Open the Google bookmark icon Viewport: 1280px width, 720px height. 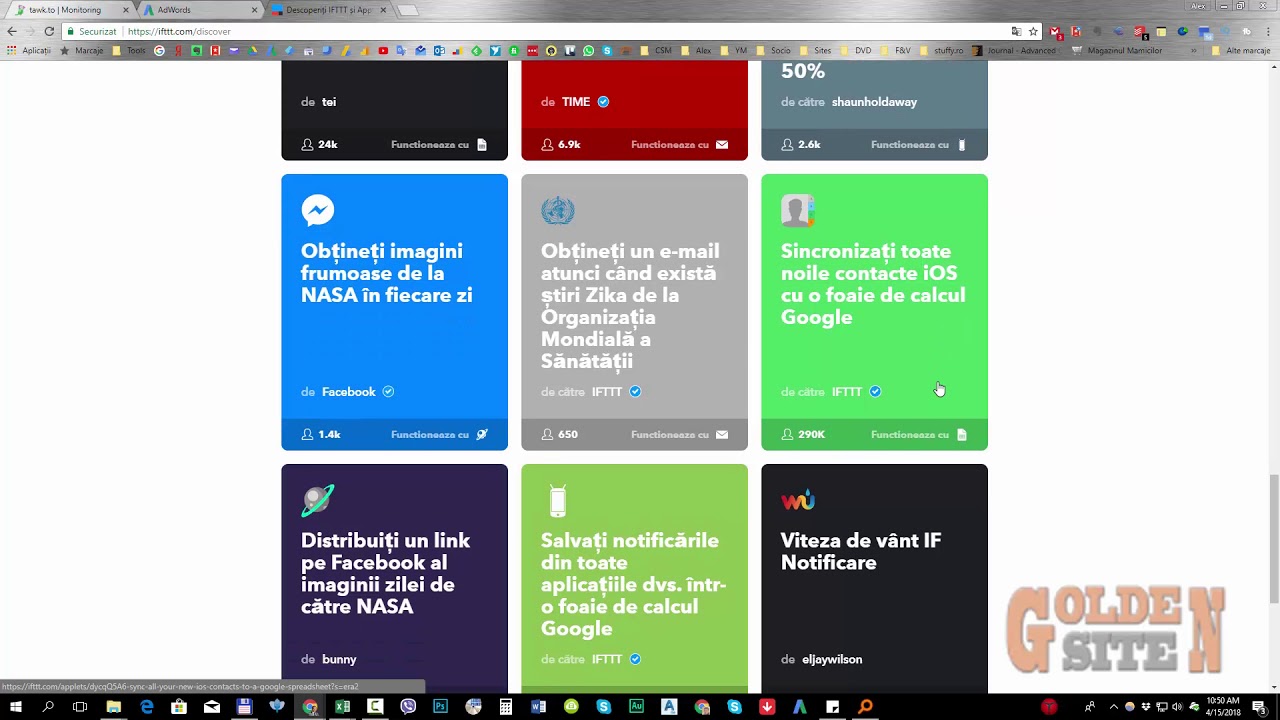tap(159, 50)
